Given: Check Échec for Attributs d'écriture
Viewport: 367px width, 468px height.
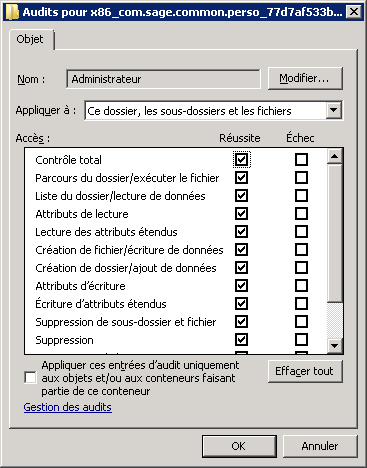Looking at the screenshot, I should click(301, 286).
